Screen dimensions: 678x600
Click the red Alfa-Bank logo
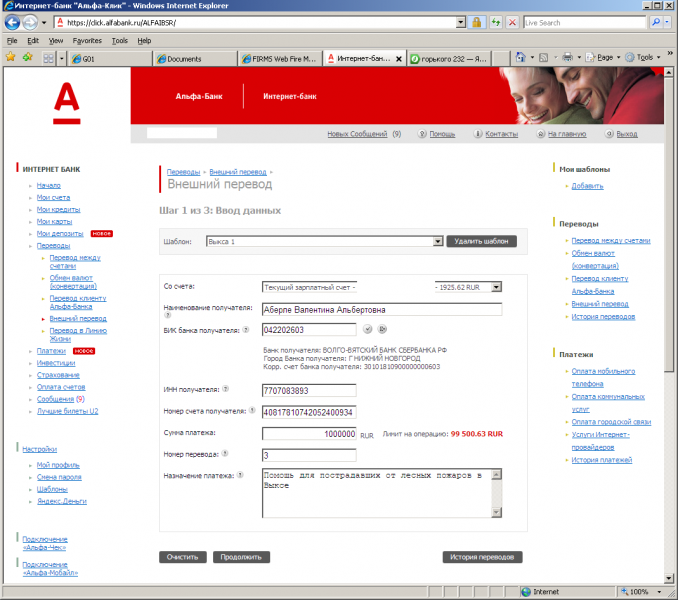[66, 103]
